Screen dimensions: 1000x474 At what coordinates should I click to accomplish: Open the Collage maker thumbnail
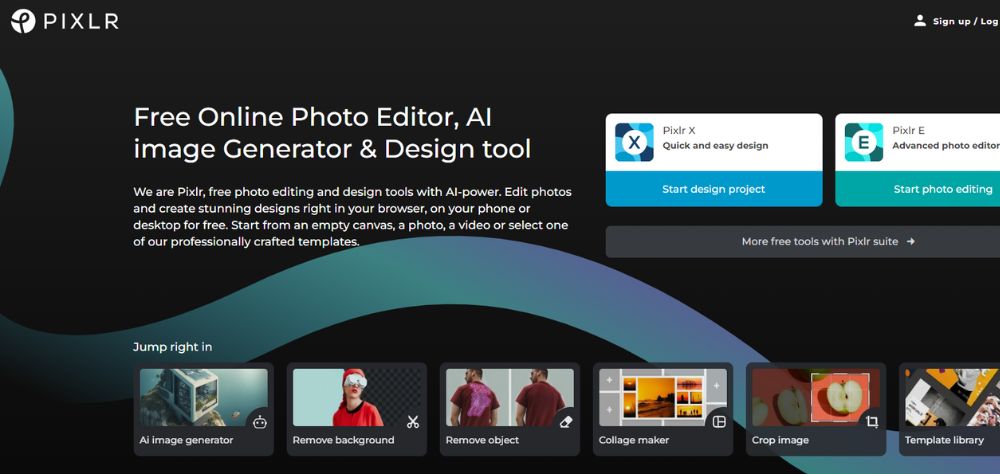663,397
